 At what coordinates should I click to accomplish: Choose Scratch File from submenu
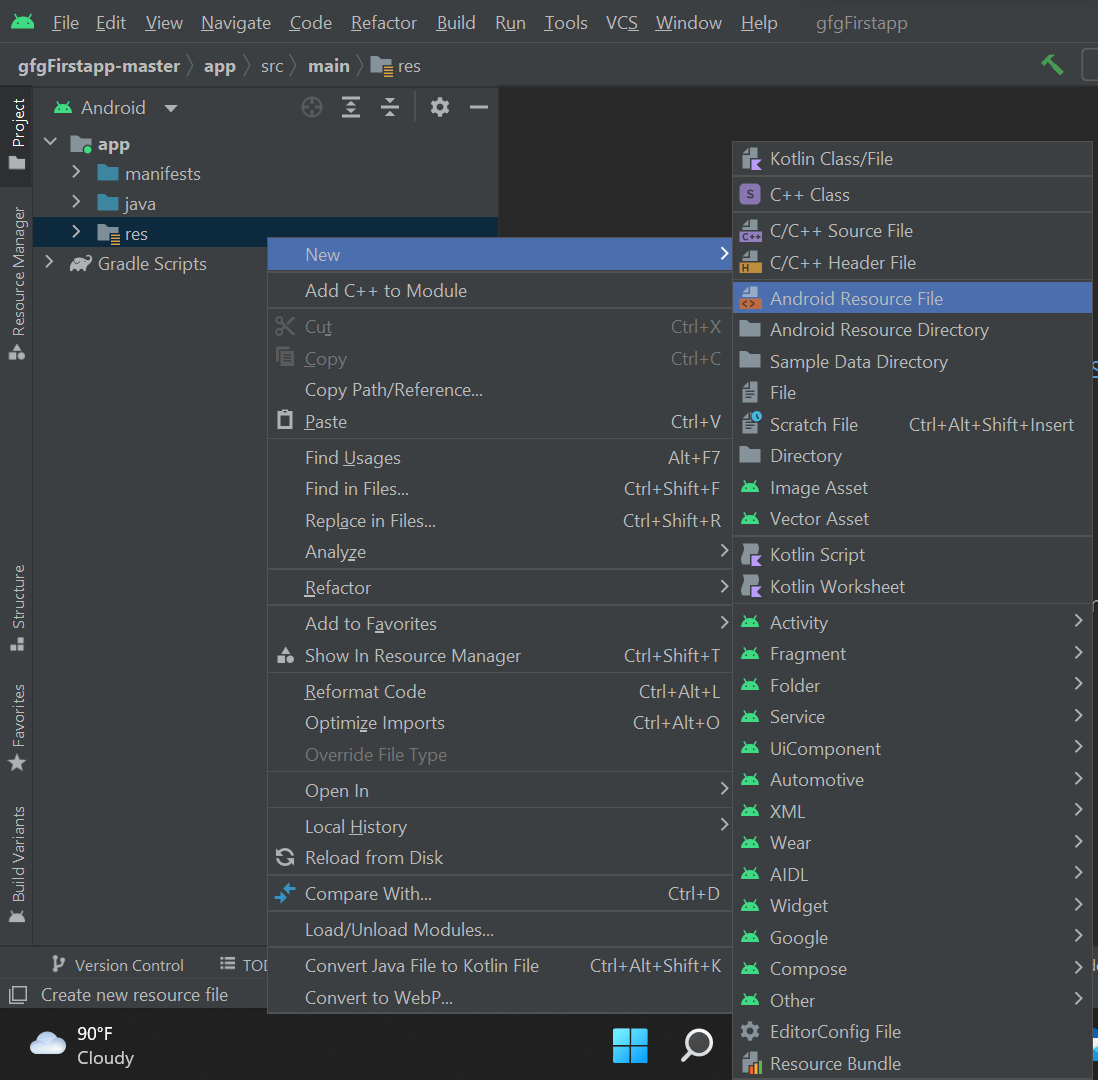pyautogui.click(x=912, y=424)
